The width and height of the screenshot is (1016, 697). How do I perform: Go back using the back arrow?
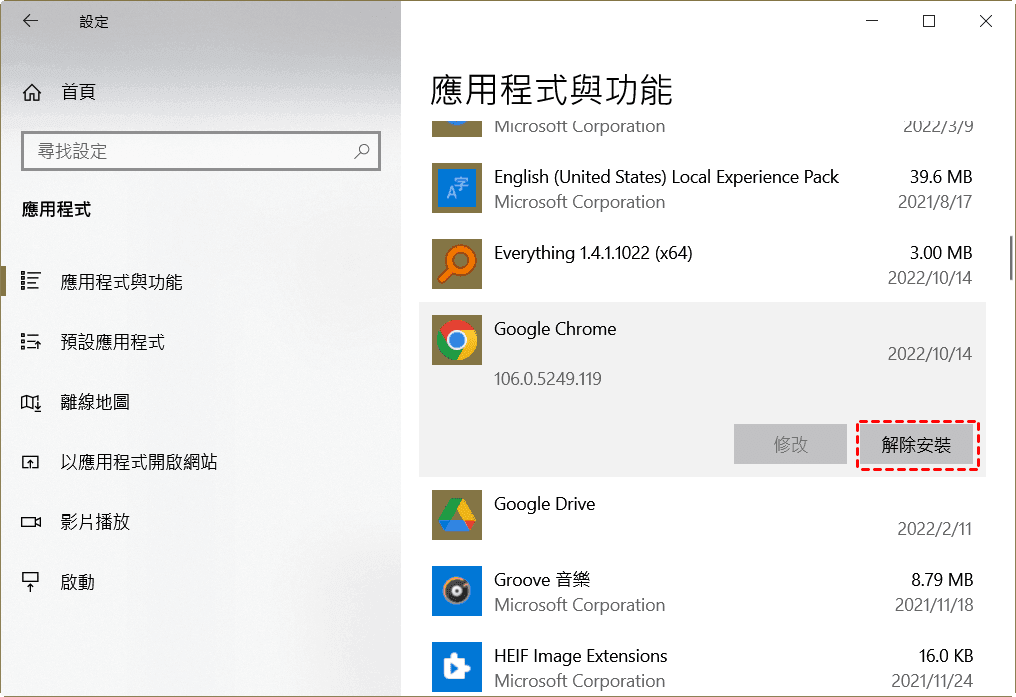(31, 21)
